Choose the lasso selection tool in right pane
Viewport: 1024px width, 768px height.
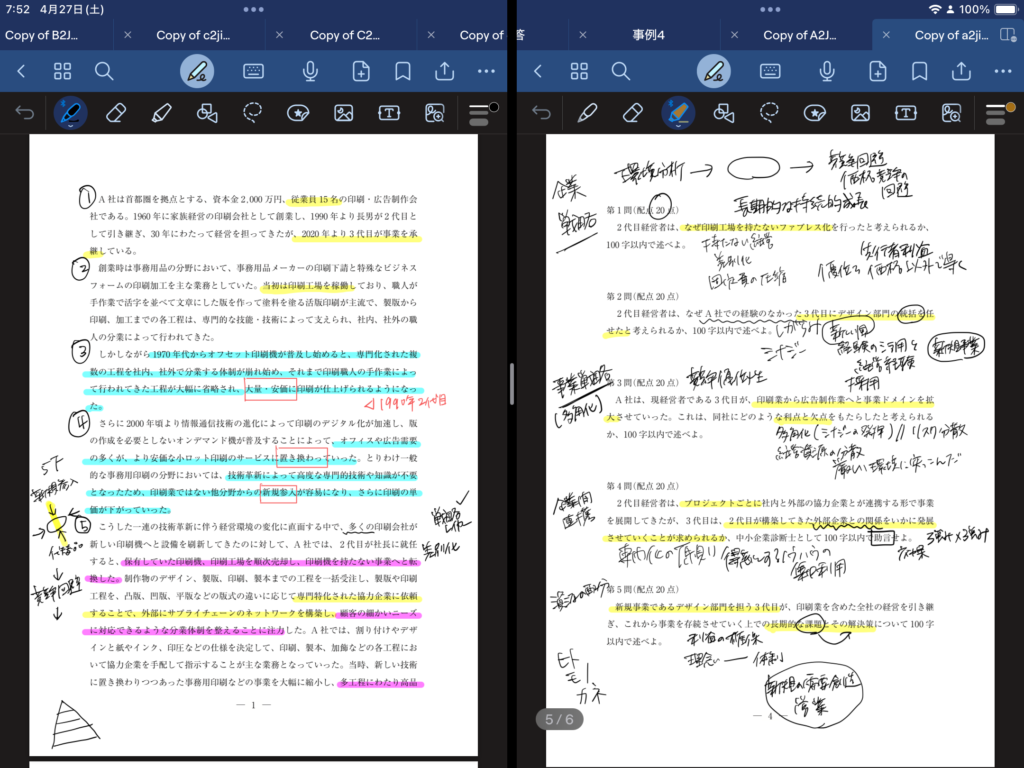[x=769, y=113]
